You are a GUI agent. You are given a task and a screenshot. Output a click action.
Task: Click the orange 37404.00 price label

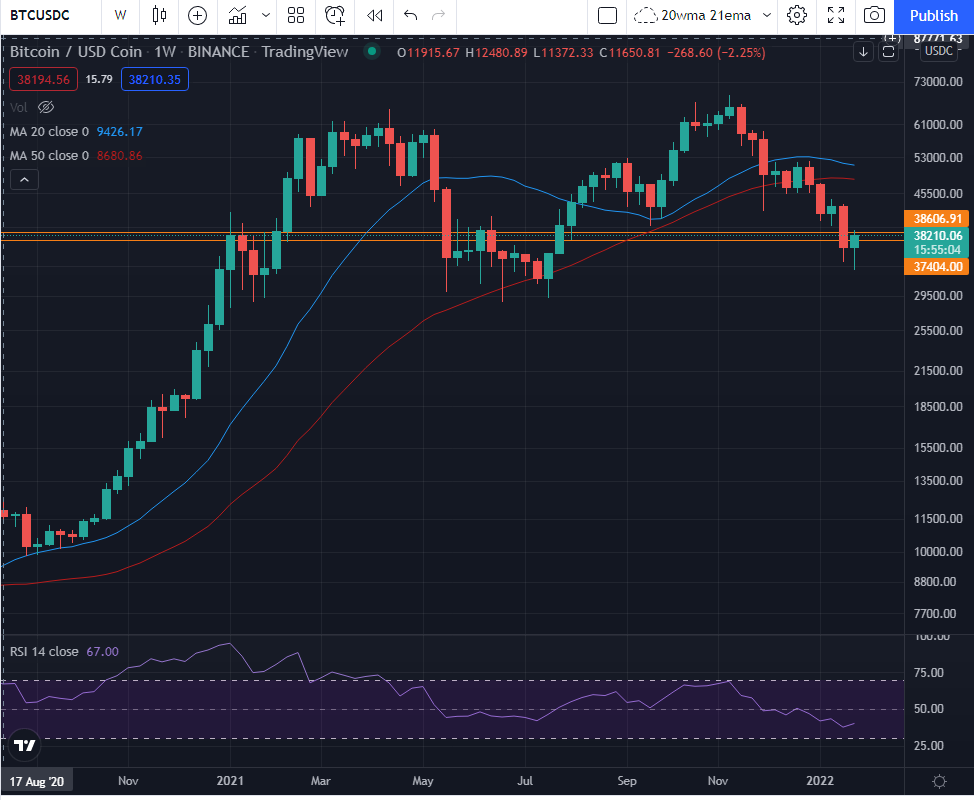[x=937, y=267]
